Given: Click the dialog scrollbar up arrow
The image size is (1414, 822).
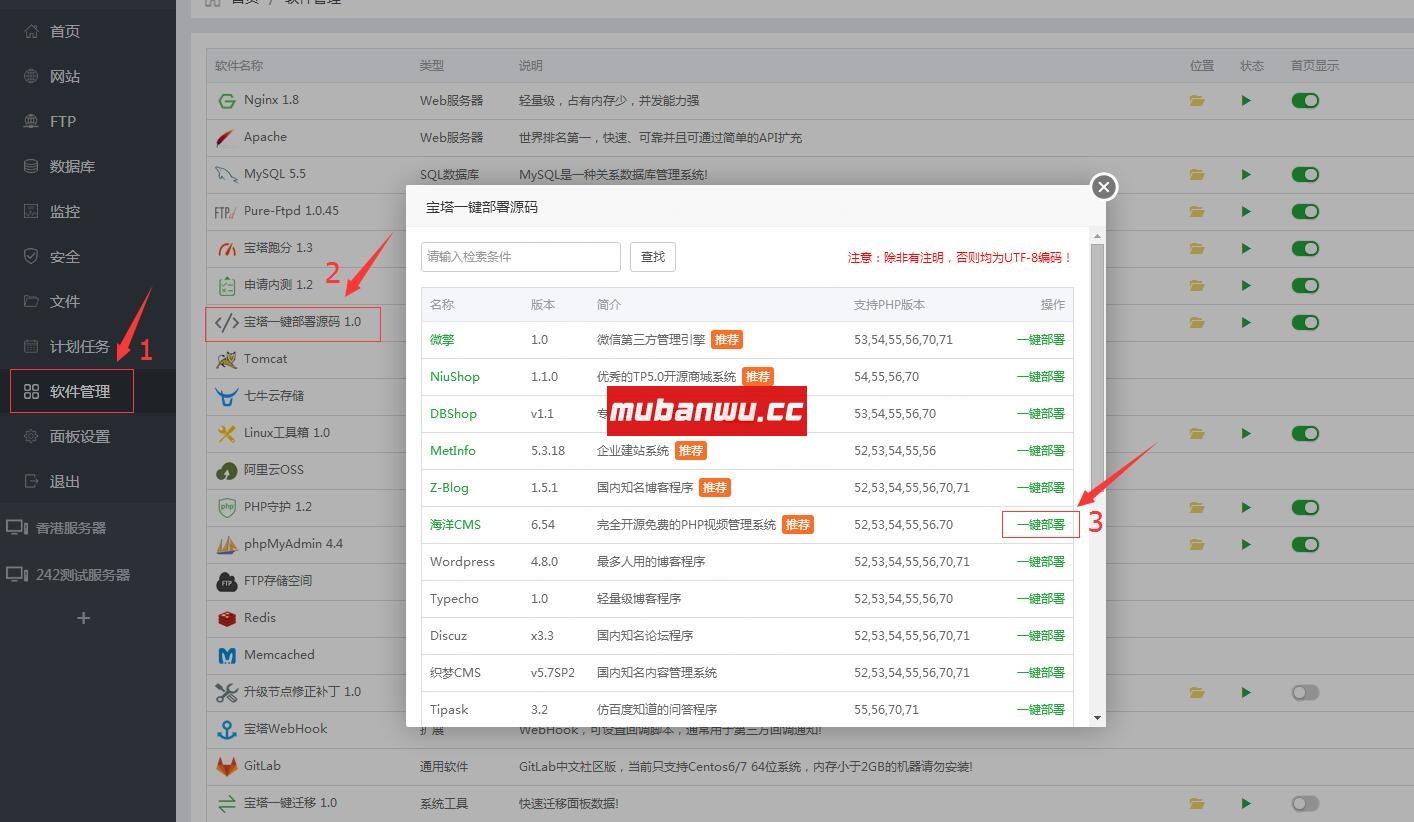Looking at the screenshot, I should pos(1097,237).
